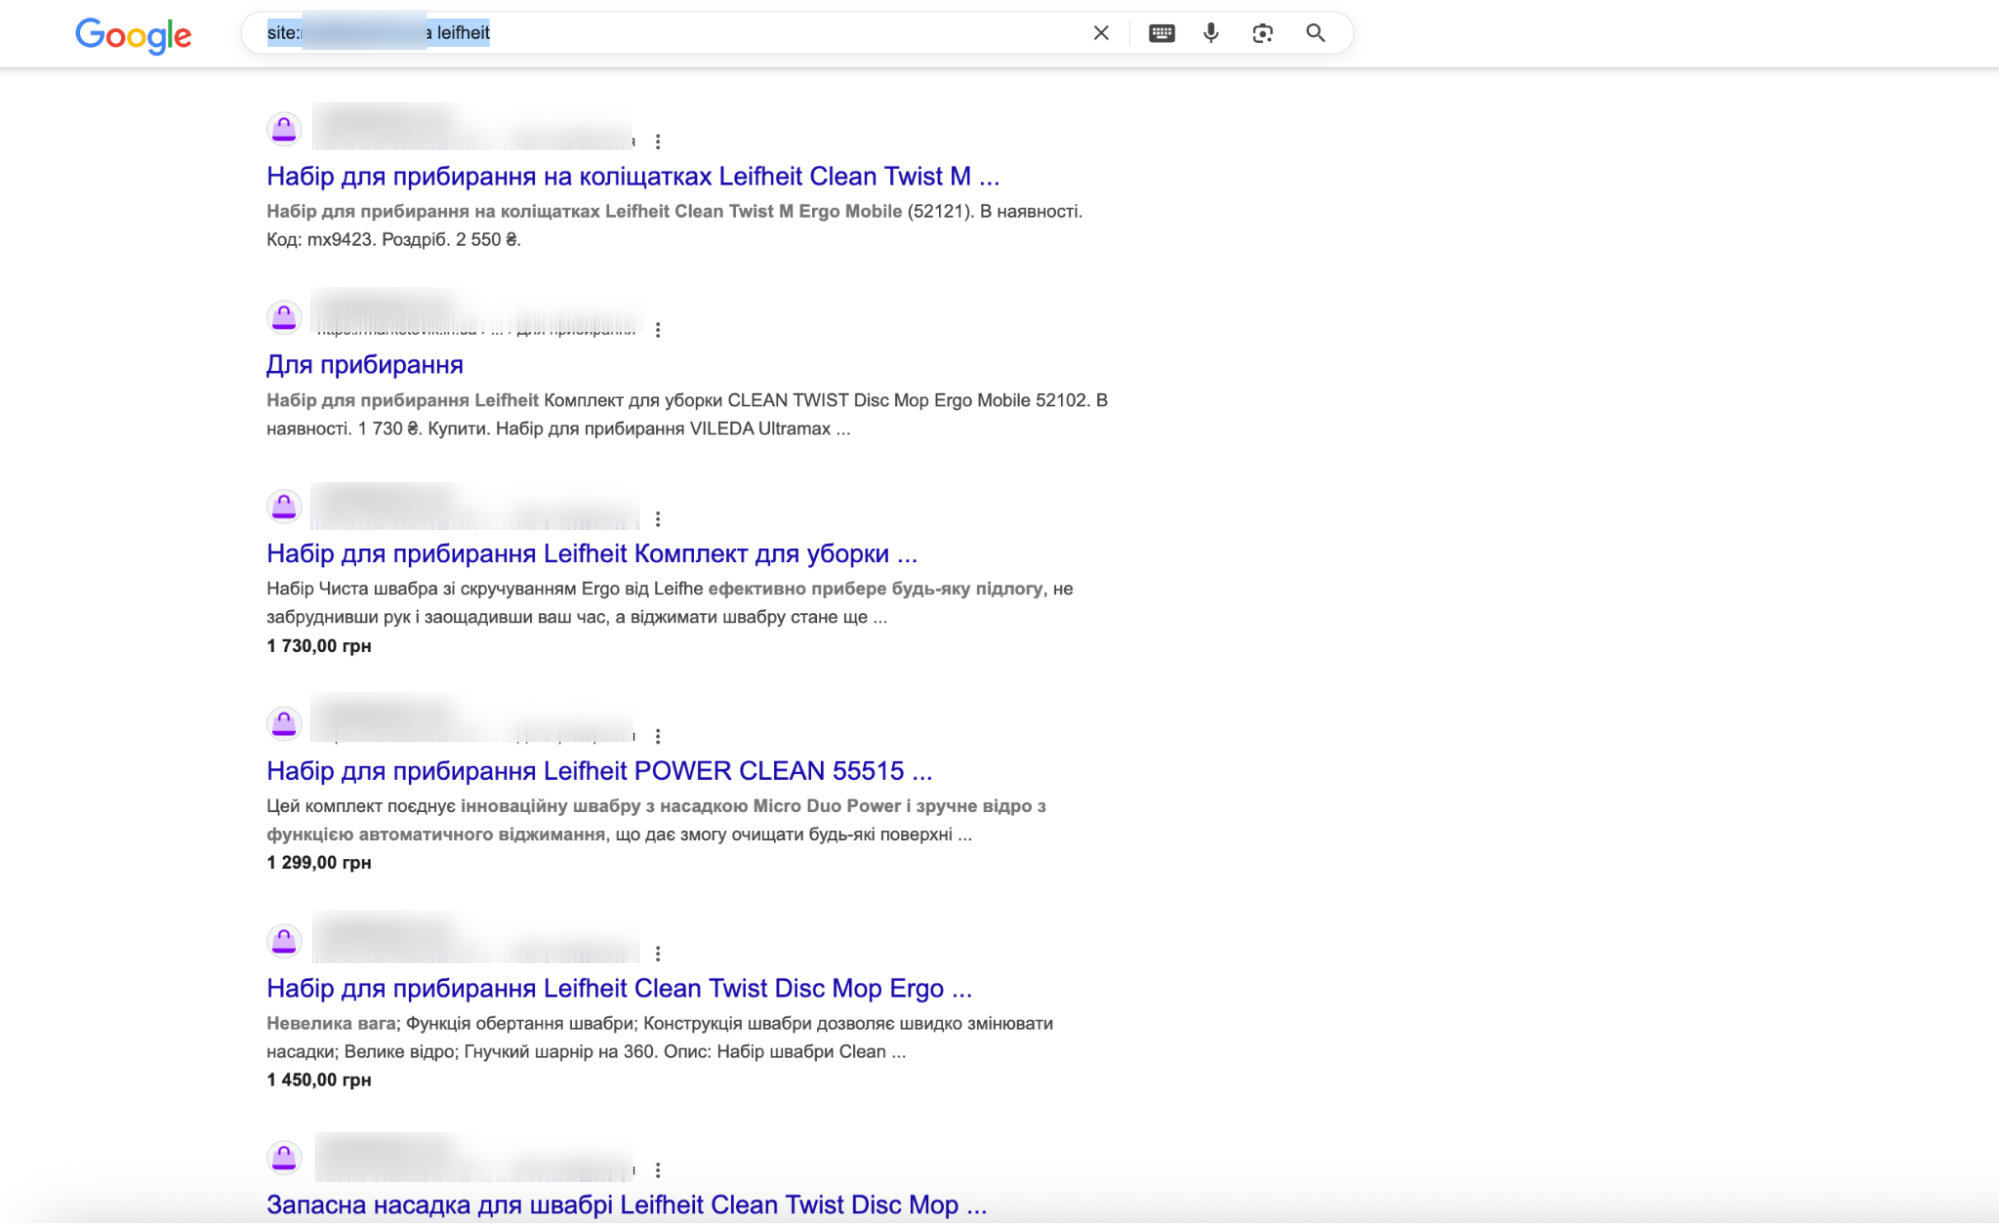Click the Google logo
The image size is (1999, 1224).
134,35
